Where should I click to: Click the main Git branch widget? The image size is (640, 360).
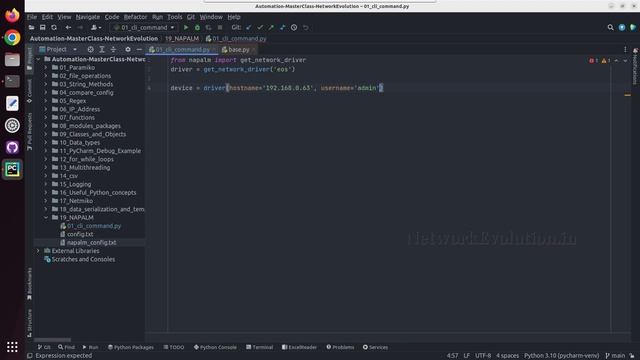[x=615, y=356]
